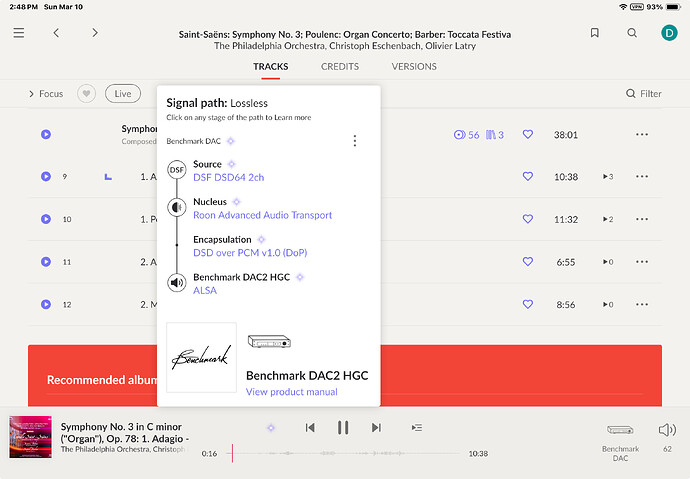
Task: Open search with the magnifier icon
Action: pyautogui.click(x=632, y=33)
